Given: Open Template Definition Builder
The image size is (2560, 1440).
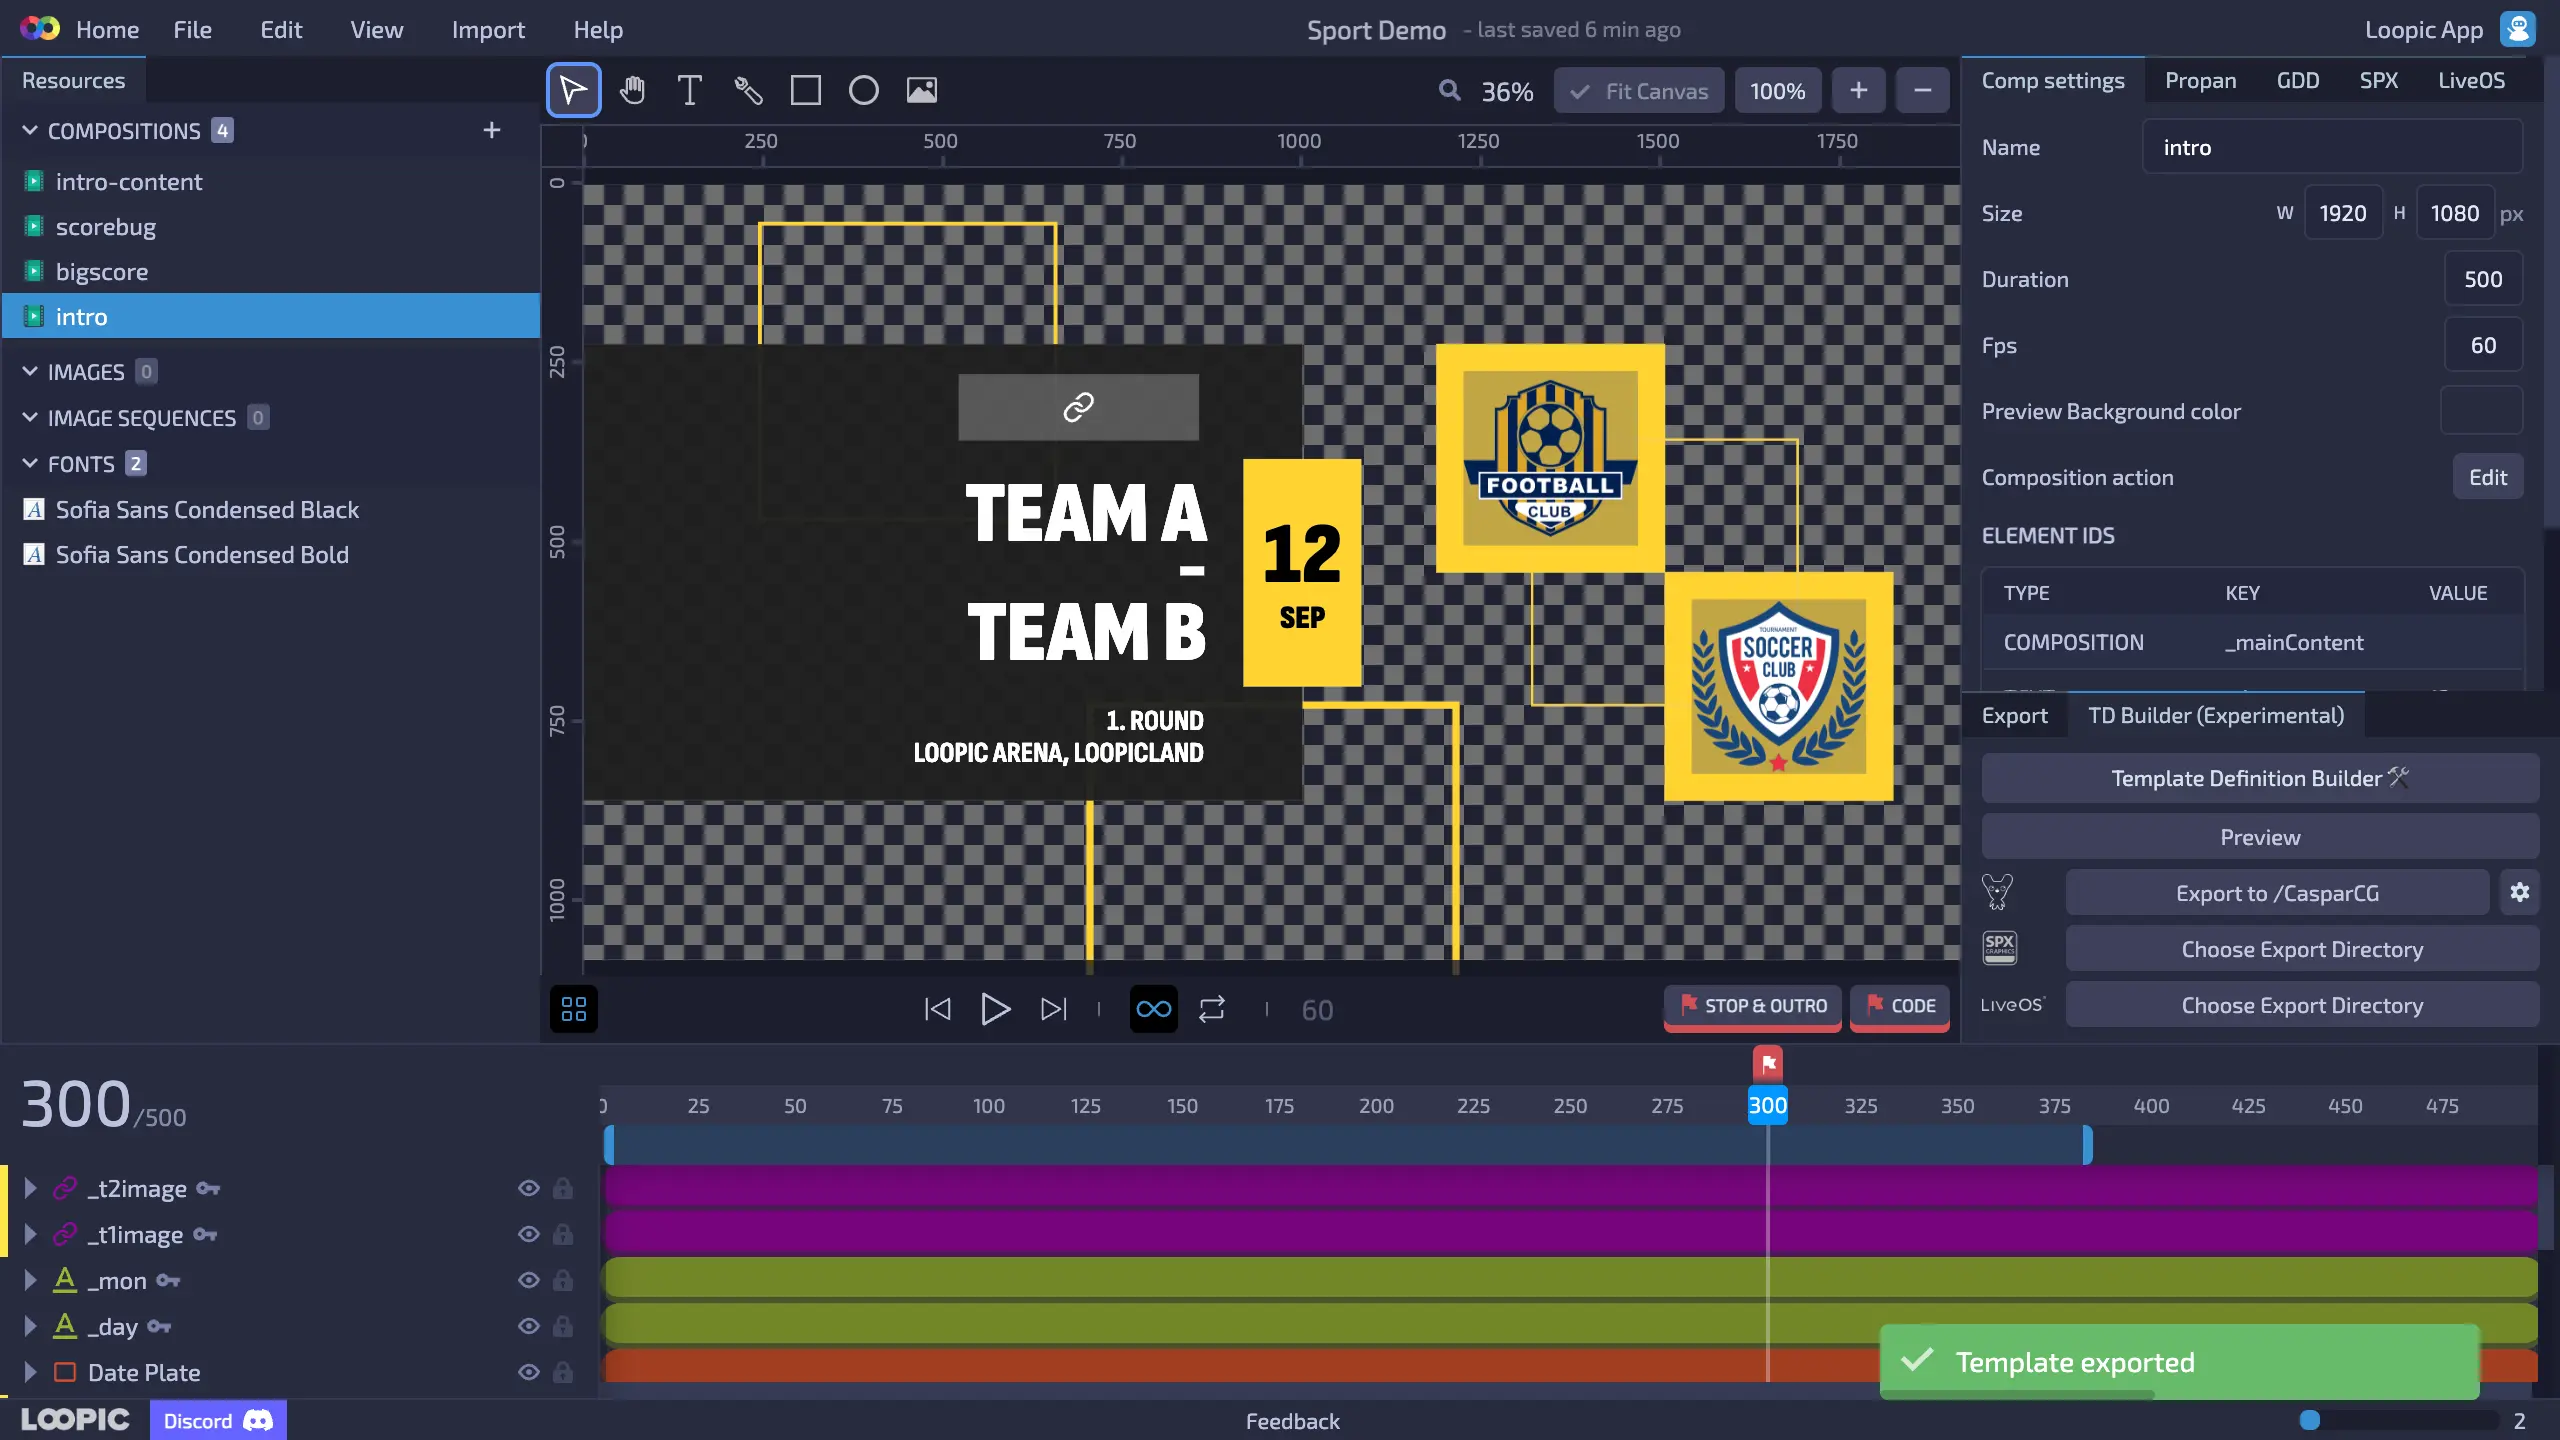Looking at the screenshot, I should coord(2260,778).
